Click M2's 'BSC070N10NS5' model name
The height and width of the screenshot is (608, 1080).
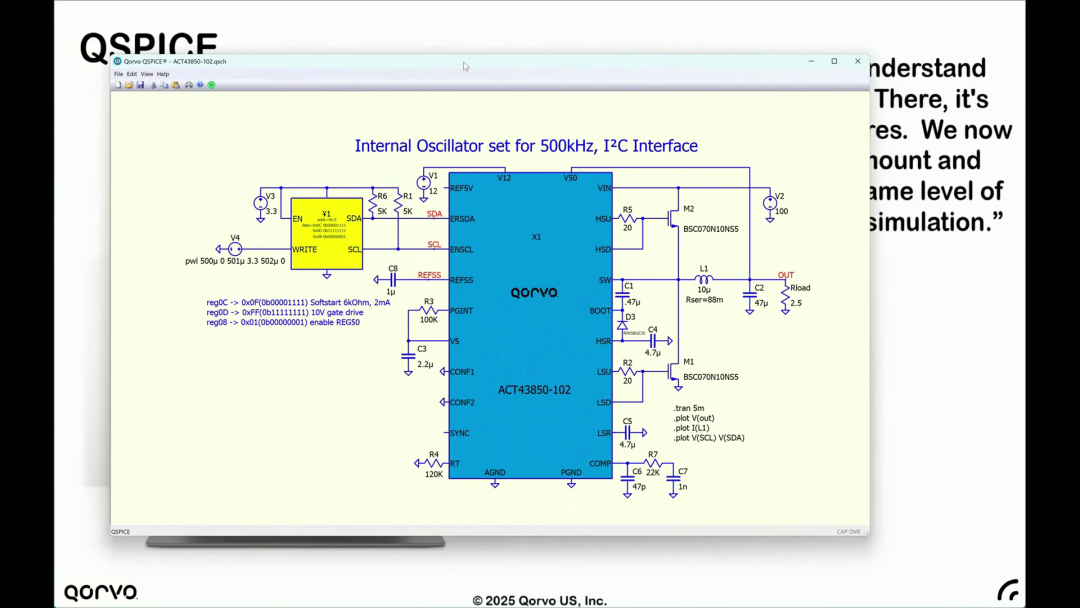tap(711, 229)
